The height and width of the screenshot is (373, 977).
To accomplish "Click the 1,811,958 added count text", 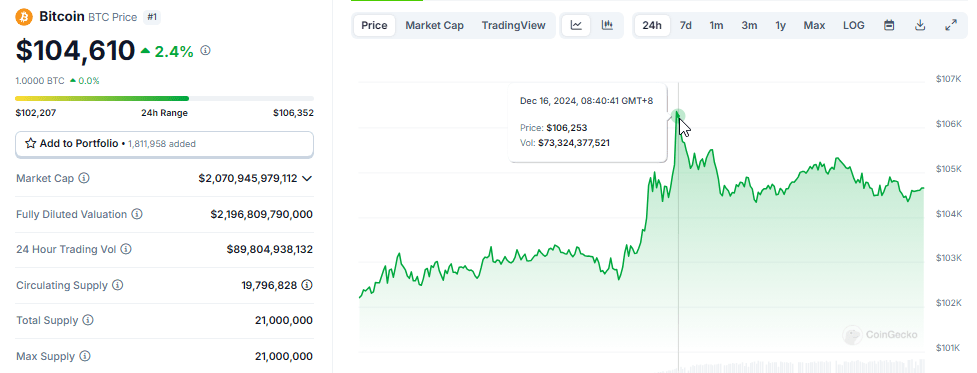I will 162,144.
